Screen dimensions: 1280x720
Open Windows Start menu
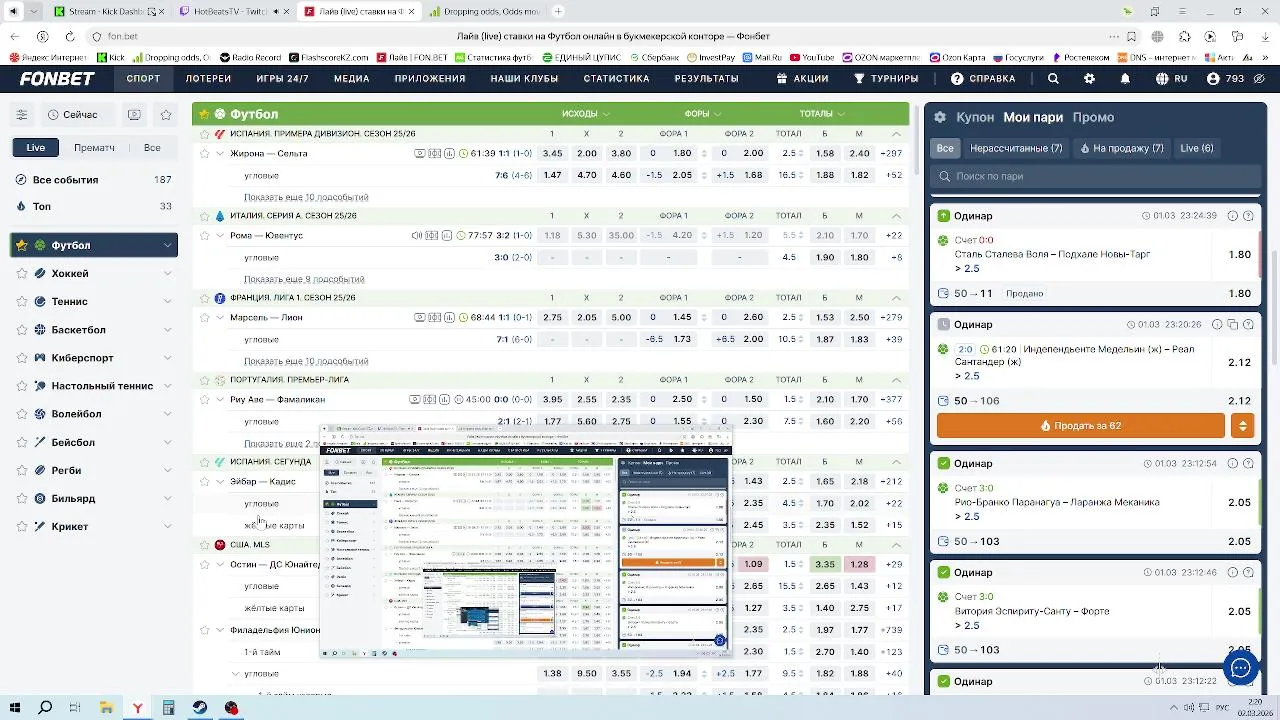[17, 708]
